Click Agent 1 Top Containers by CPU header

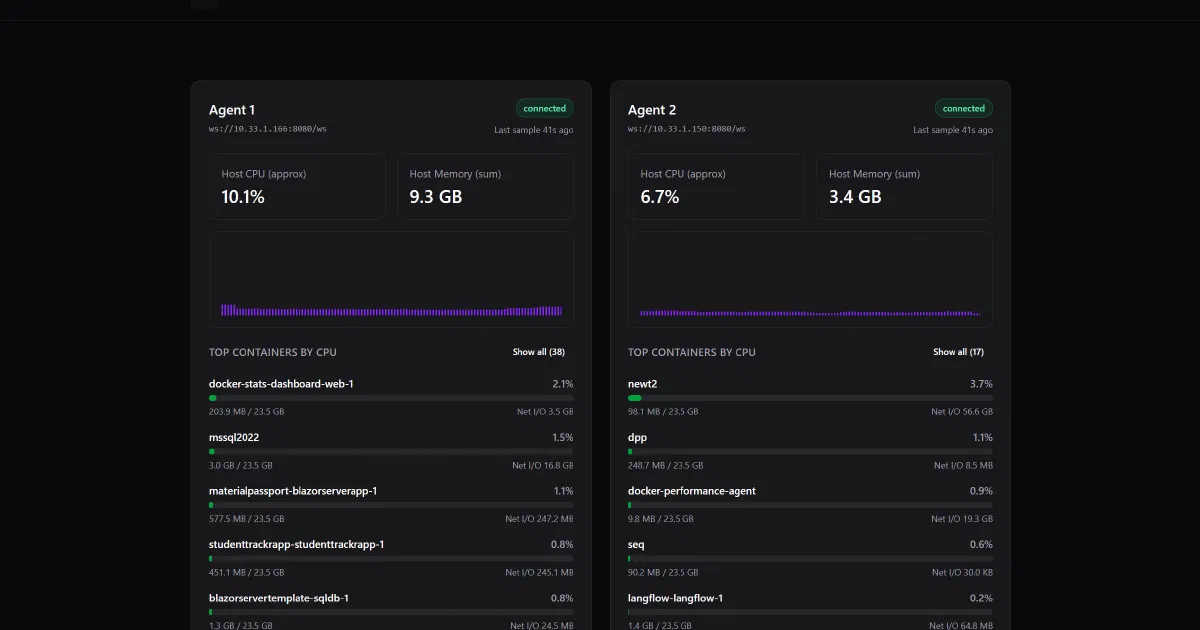coord(273,352)
